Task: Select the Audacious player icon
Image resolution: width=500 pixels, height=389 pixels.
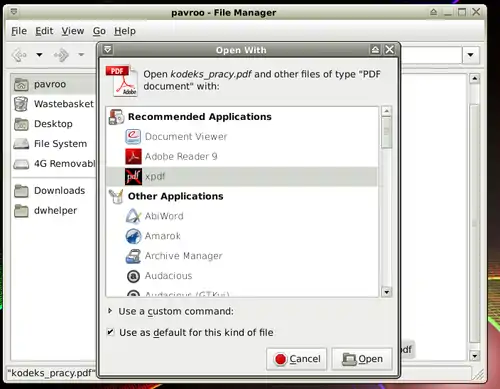Action: pos(133,276)
